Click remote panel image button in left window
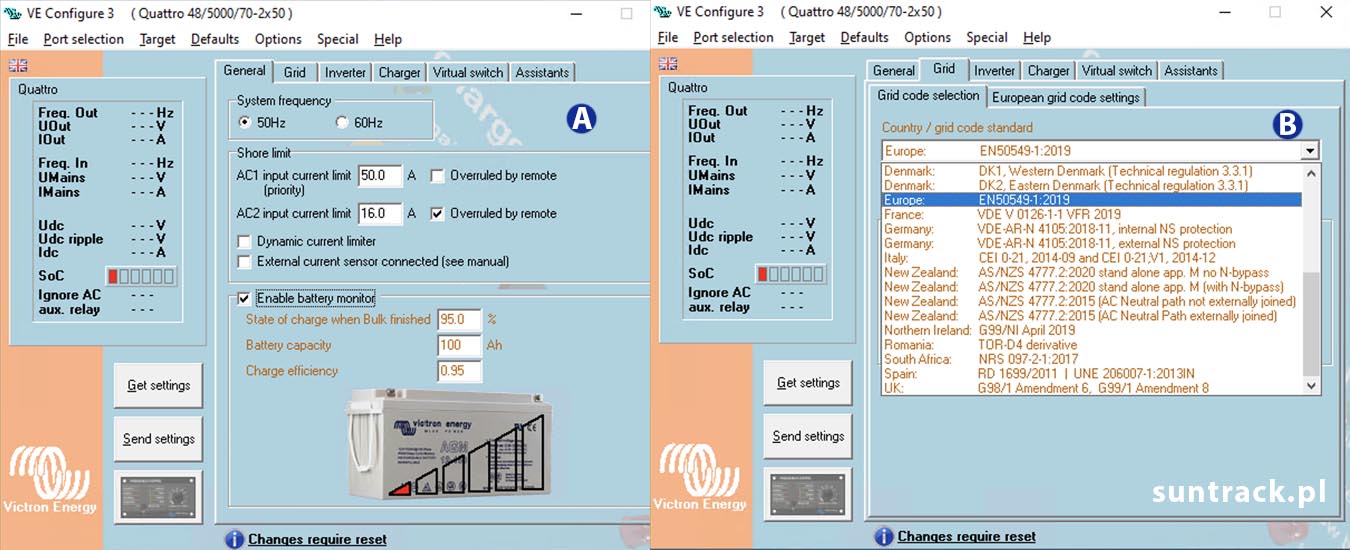This screenshot has width=1350, height=550. point(158,496)
